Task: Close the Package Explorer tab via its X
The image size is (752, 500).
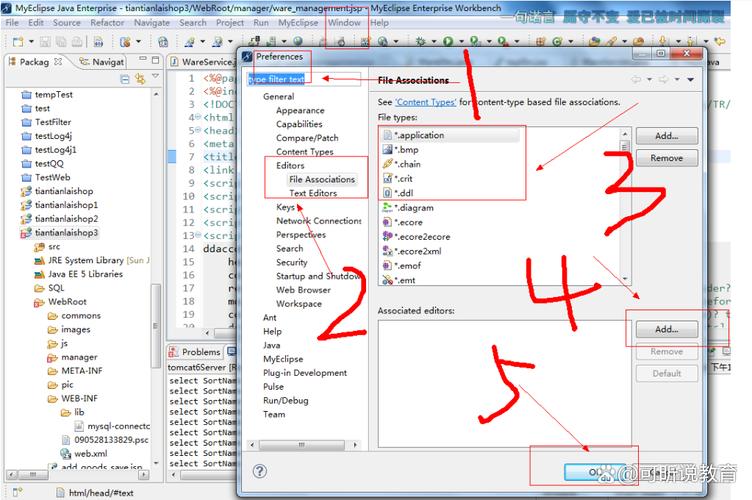Action: 58,61
